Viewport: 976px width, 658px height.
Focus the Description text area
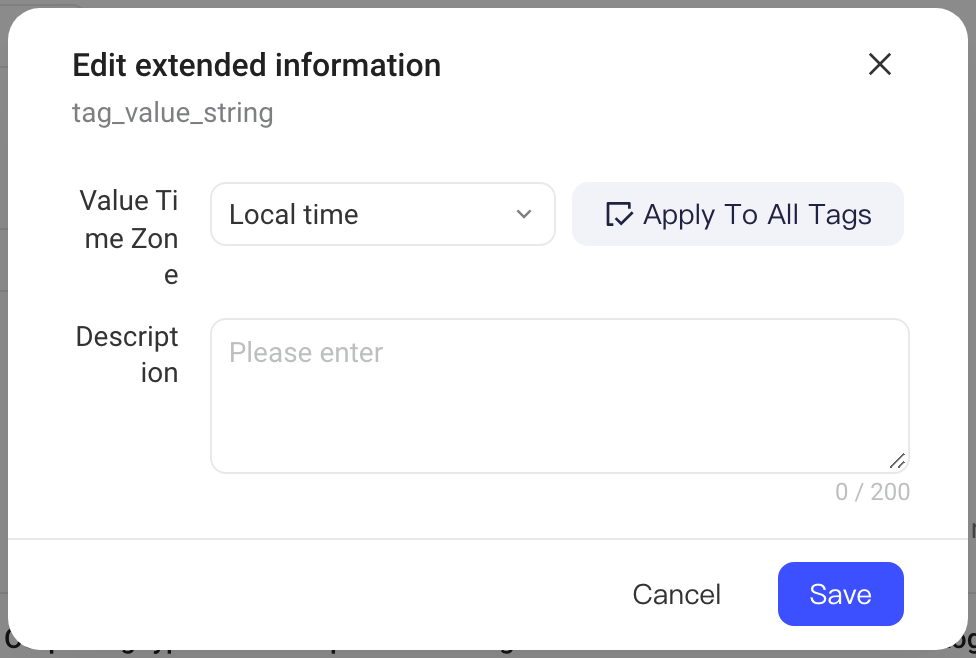[x=560, y=396]
